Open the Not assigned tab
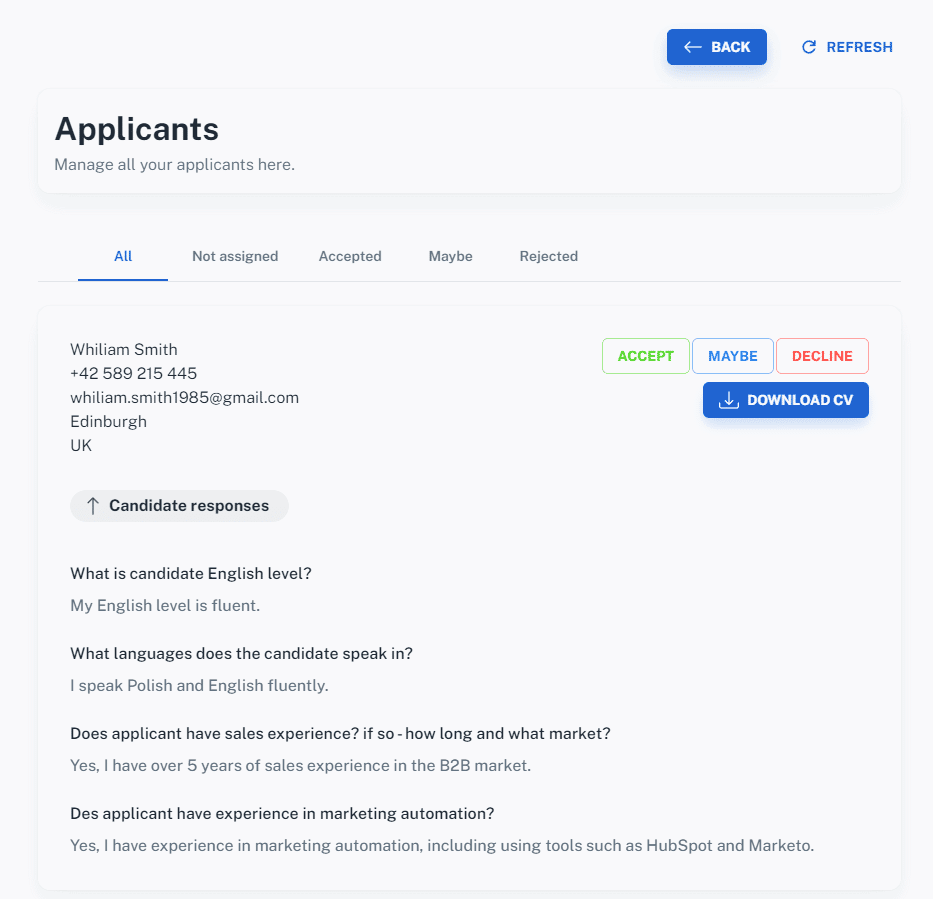The image size is (933, 899). pyautogui.click(x=235, y=256)
